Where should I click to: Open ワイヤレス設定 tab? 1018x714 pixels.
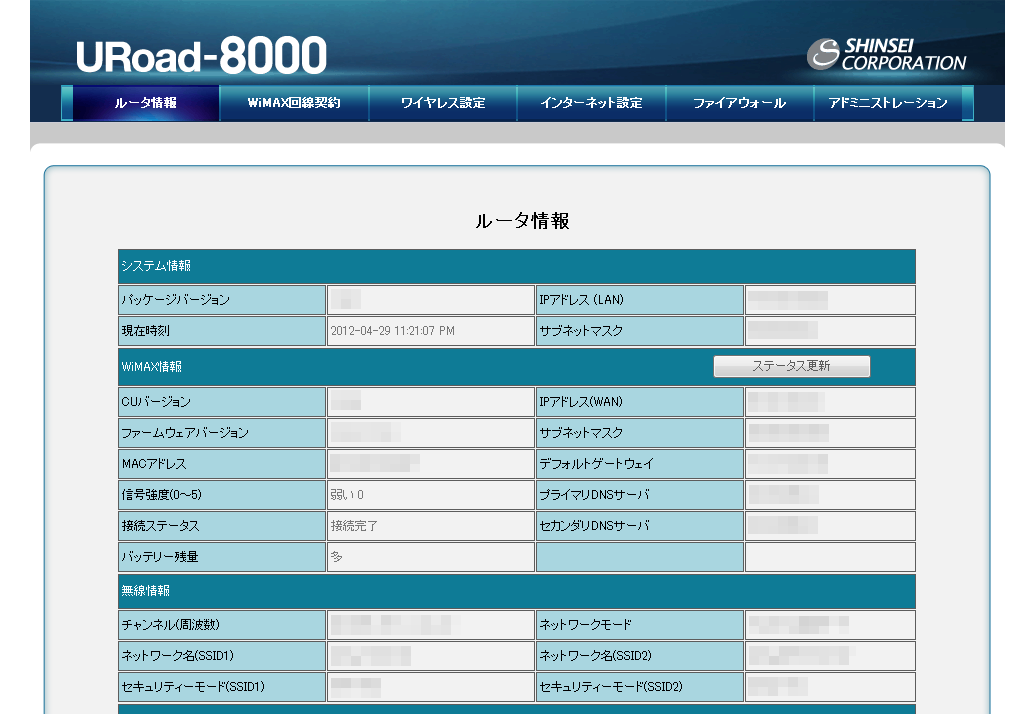pyautogui.click(x=443, y=103)
